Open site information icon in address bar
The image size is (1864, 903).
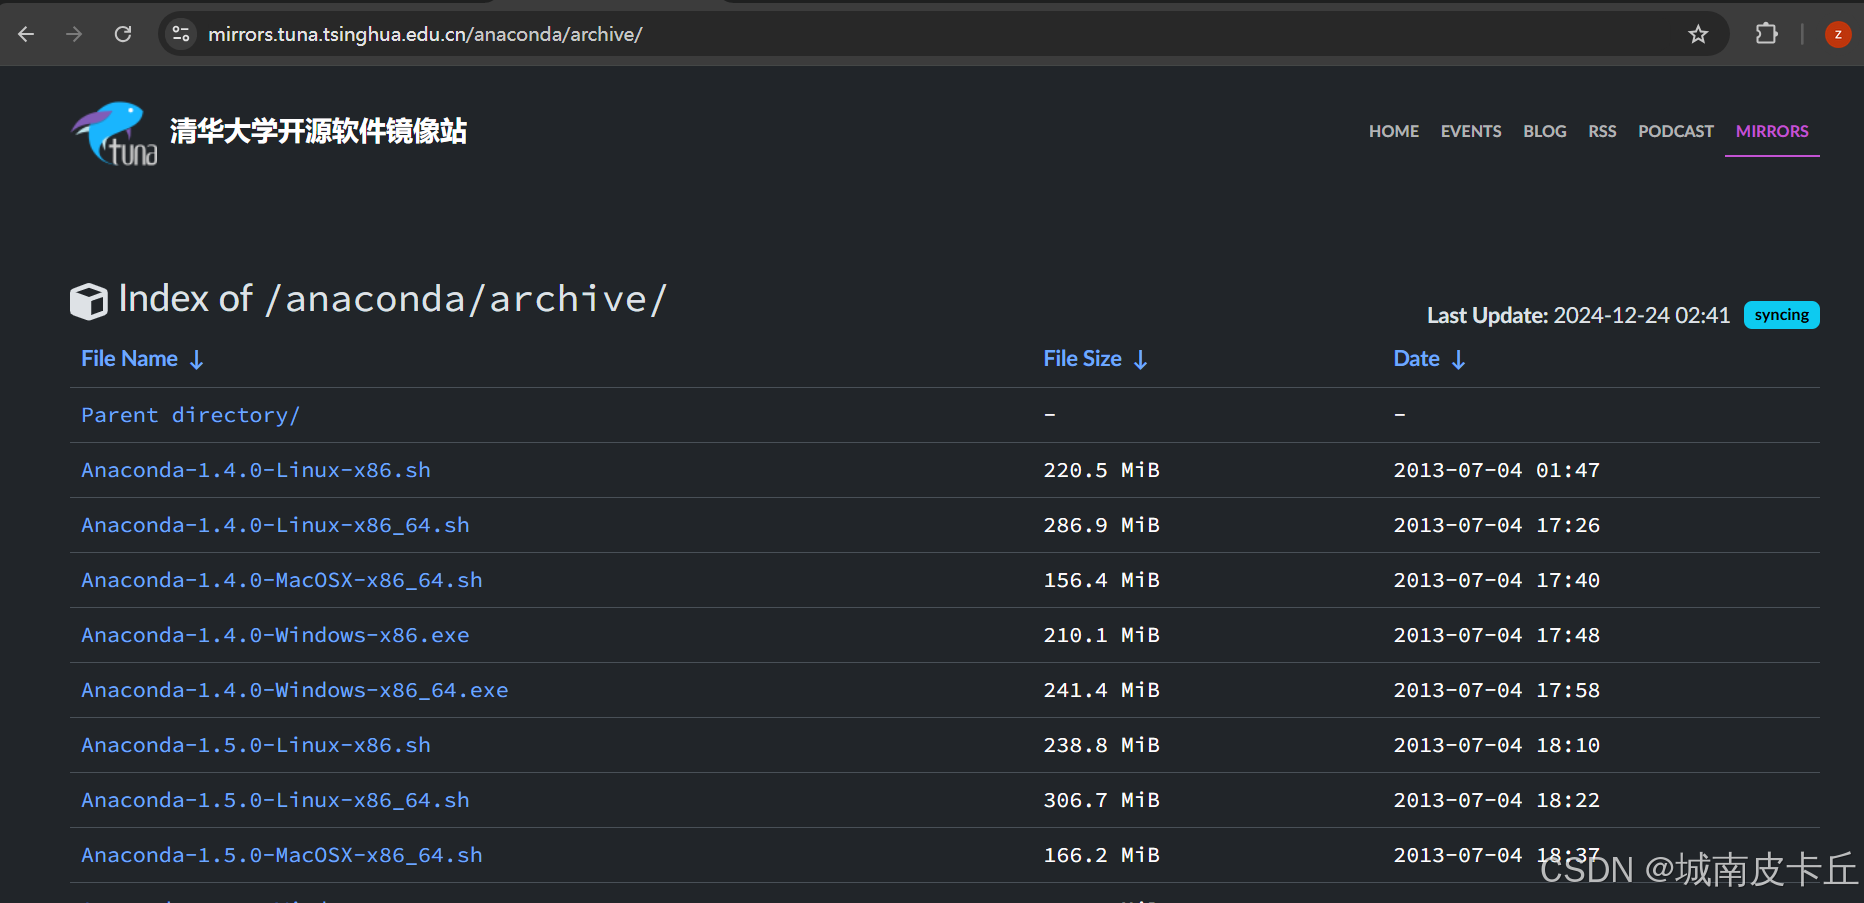pos(181,34)
